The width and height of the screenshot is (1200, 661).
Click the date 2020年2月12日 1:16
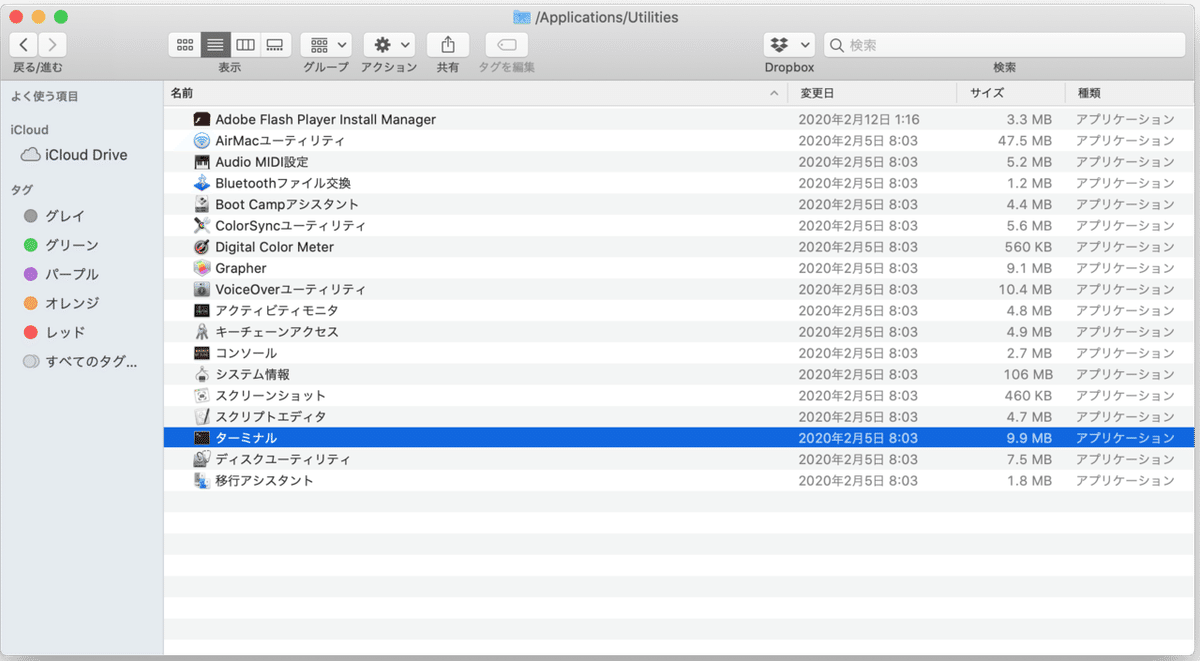coord(859,120)
